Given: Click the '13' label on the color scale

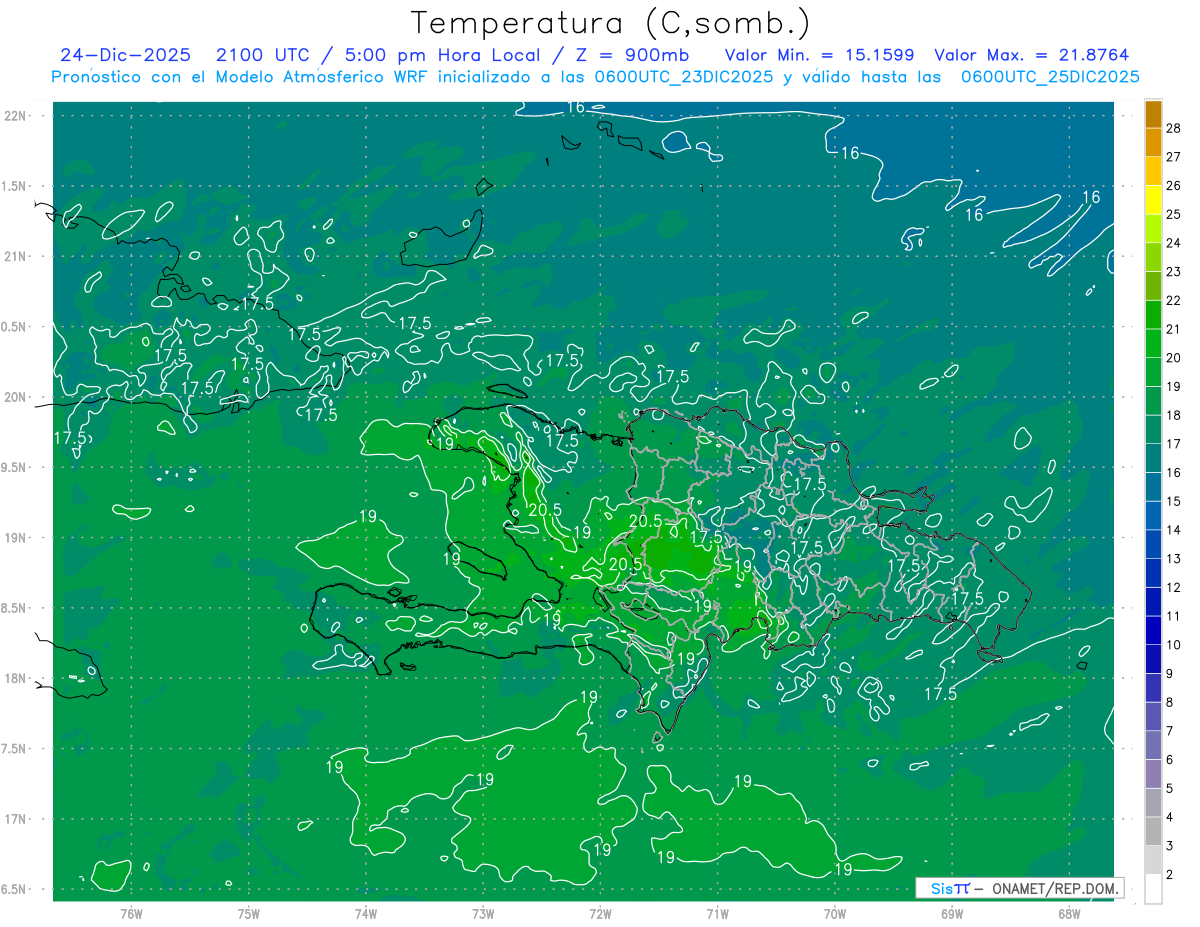Looking at the screenshot, I should [x=1174, y=558].
